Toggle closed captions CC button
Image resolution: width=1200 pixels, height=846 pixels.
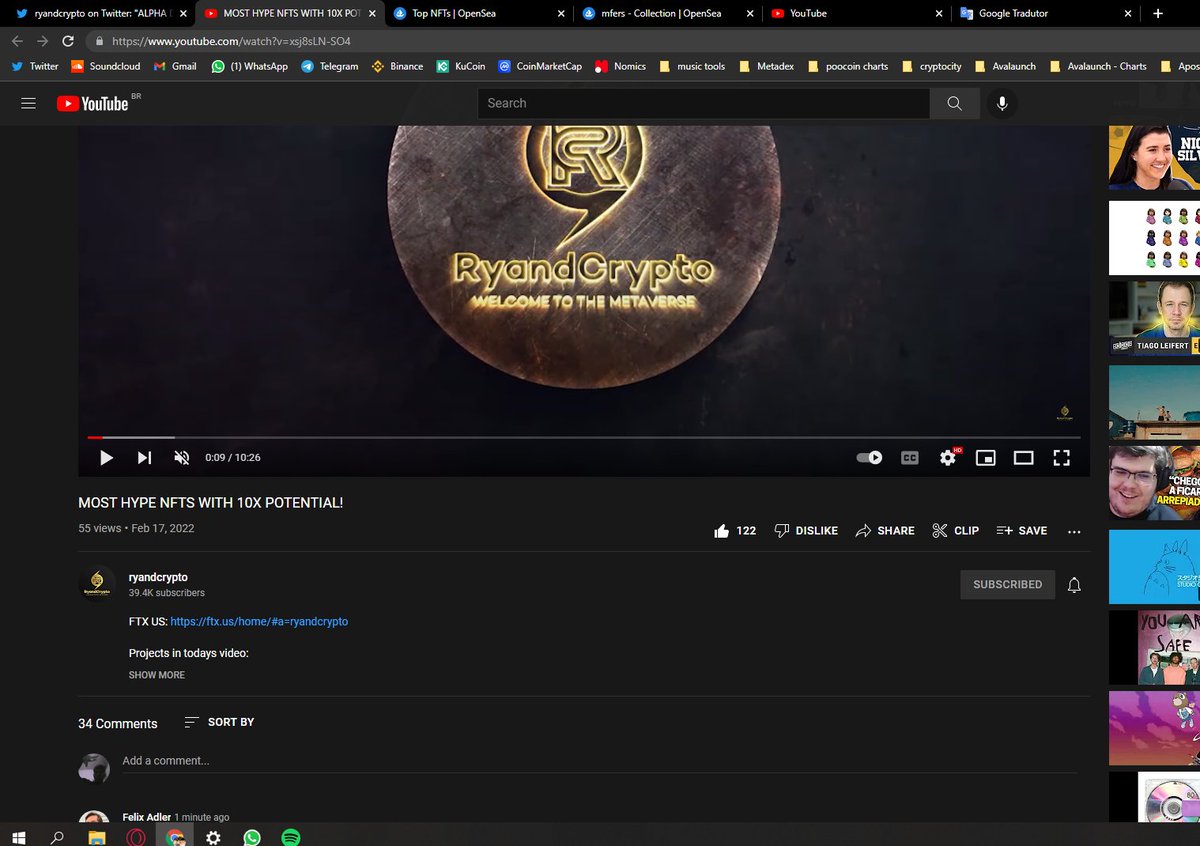909,457
